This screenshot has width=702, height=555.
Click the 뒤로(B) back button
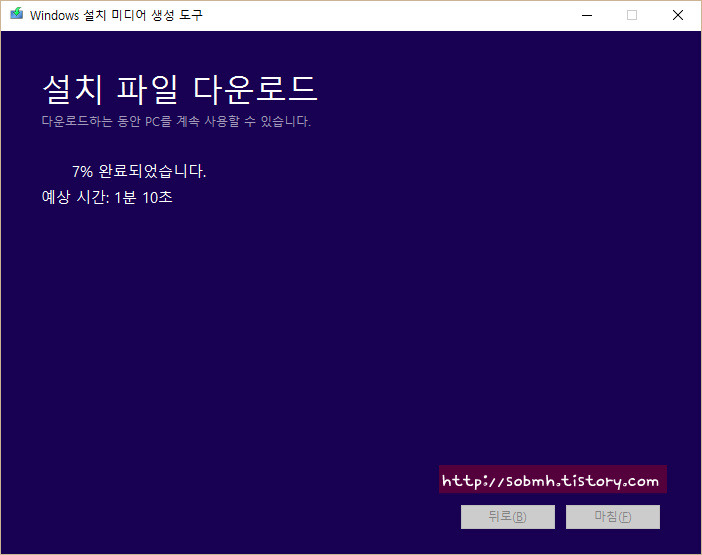click(508, 517)
